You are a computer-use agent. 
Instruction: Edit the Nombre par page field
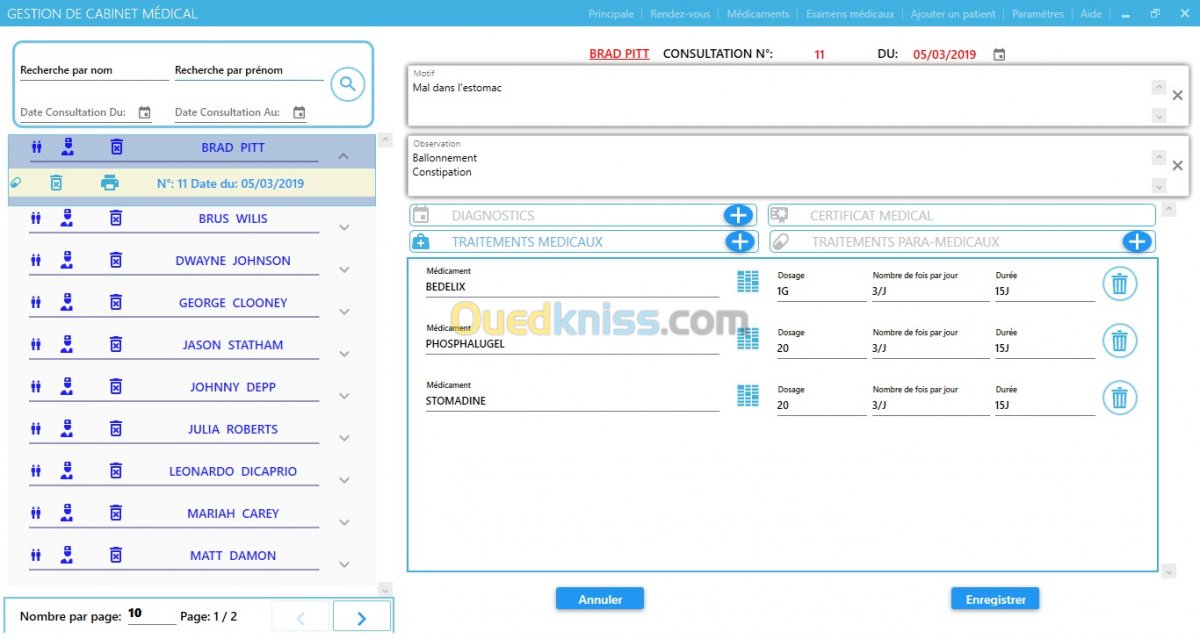[137, 614]
